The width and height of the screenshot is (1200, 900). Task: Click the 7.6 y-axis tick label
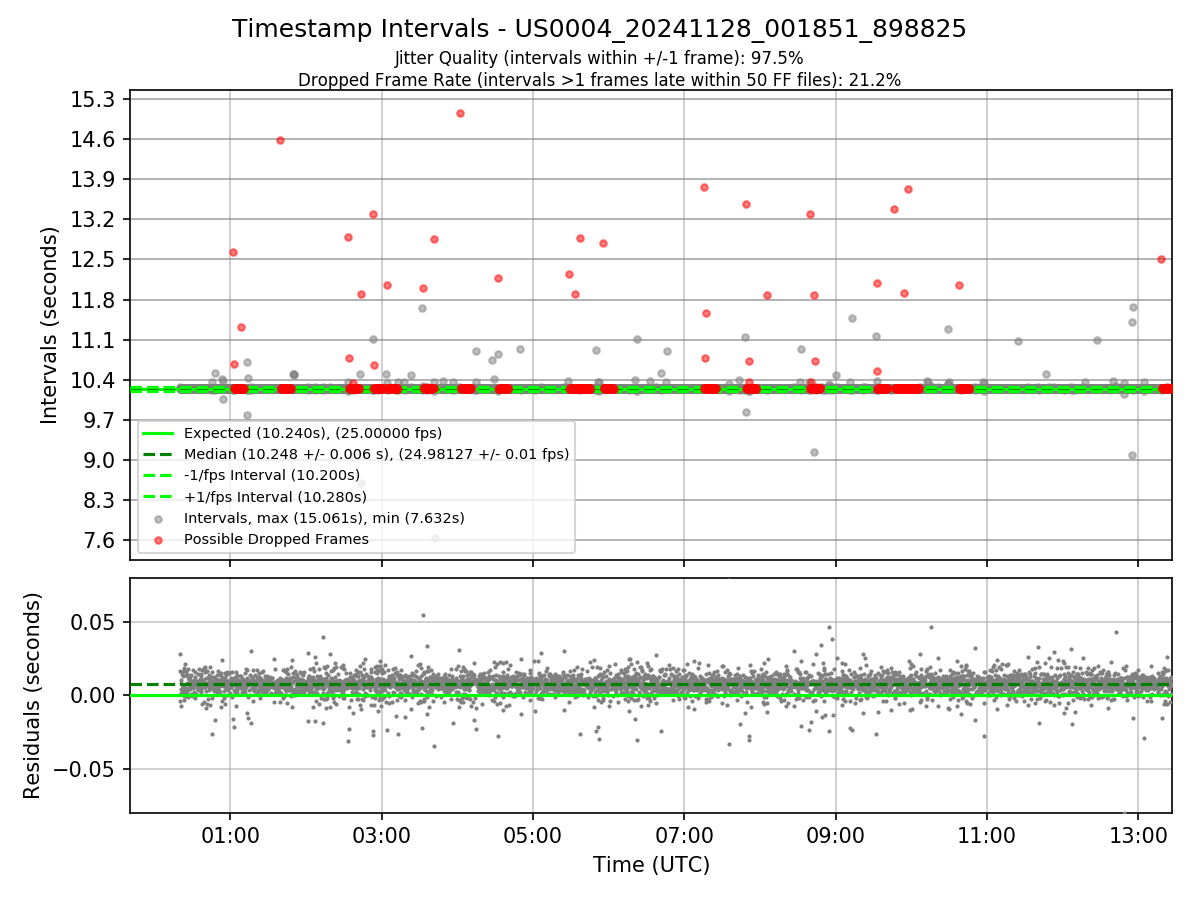point(101,540)
